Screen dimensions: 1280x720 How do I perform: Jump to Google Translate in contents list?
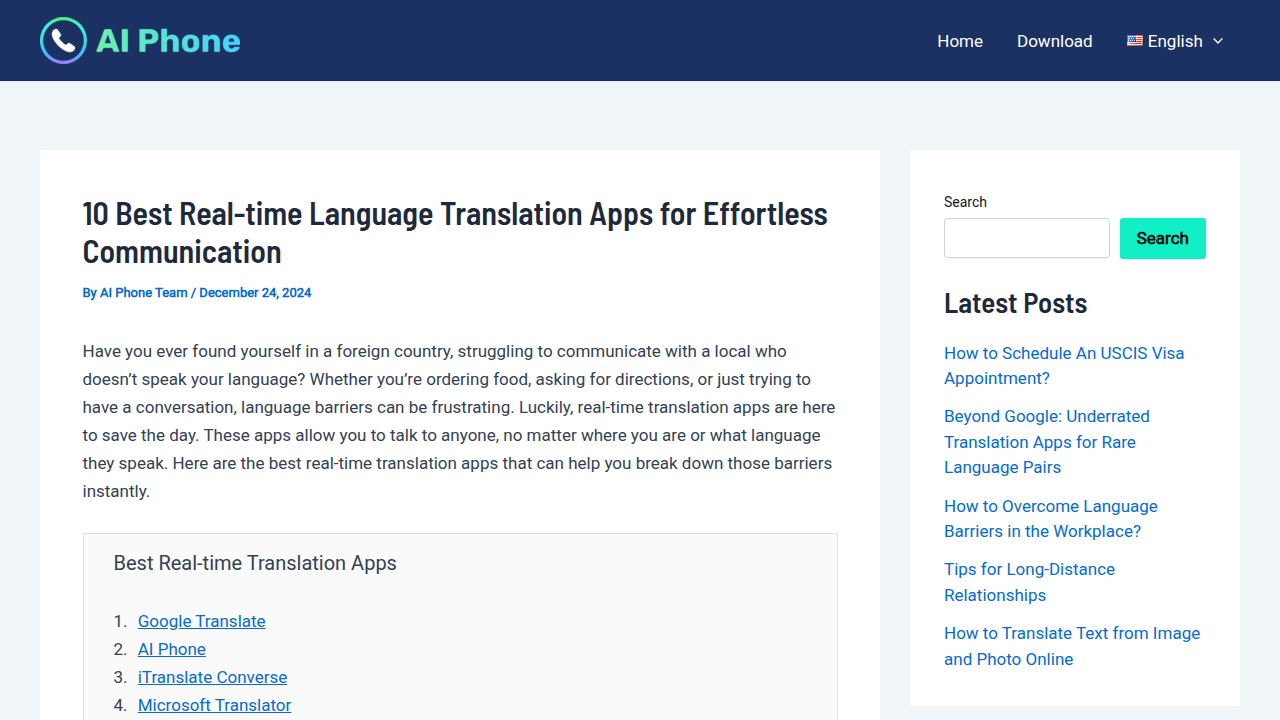click(x=201, y=621)
